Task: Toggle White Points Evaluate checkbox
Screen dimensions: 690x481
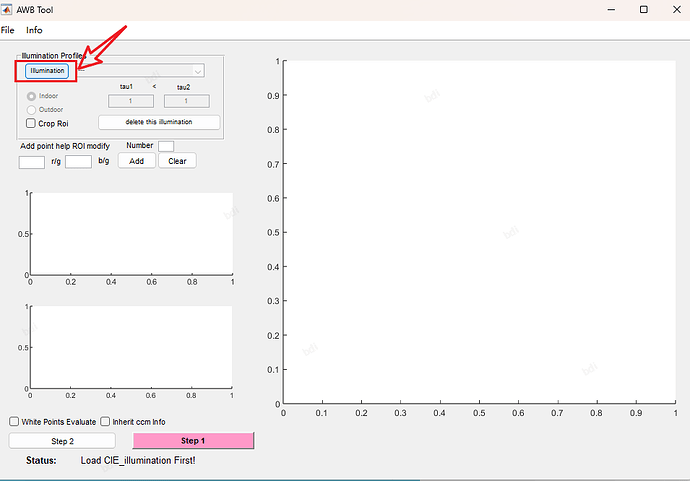Action: [x=14, y=422]
